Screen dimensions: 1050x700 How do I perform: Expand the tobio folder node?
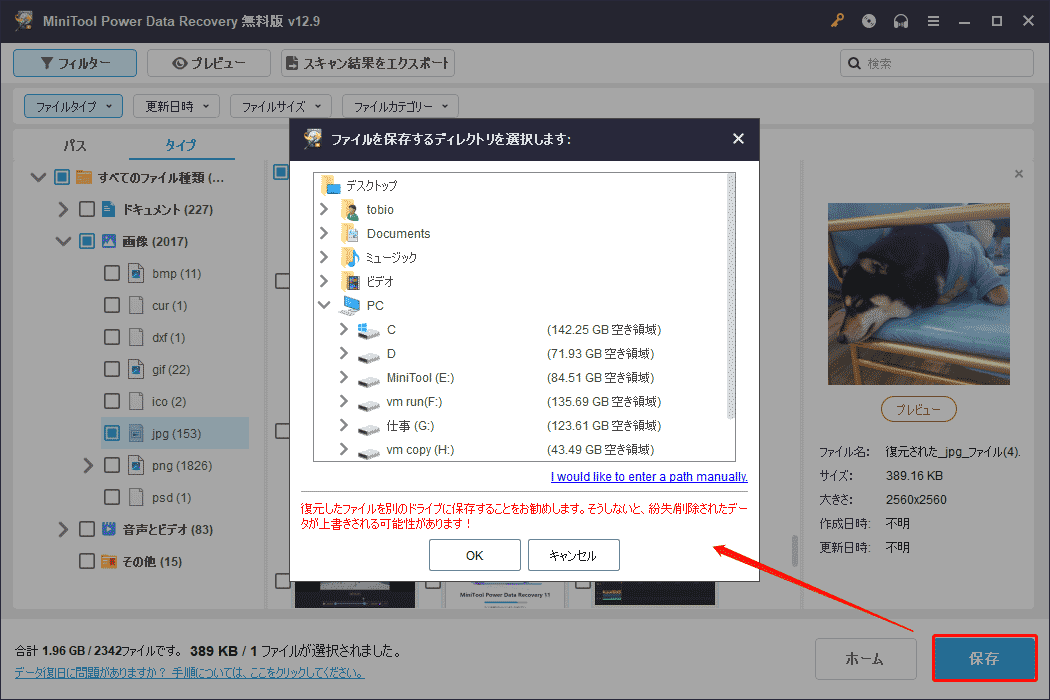(x=324, y=209)
